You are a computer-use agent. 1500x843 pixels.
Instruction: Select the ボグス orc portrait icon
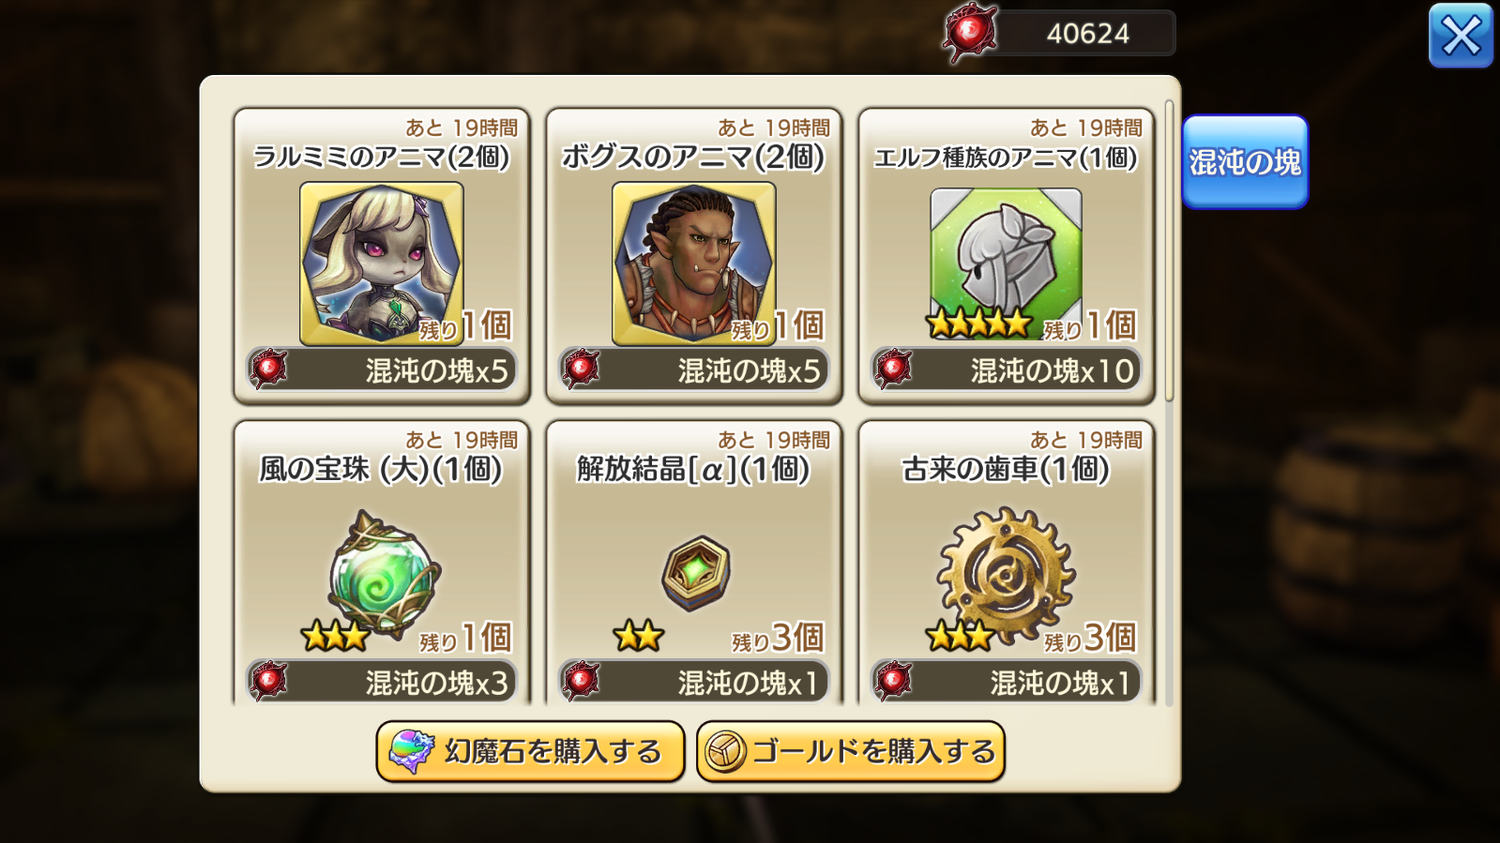[694, 263]
